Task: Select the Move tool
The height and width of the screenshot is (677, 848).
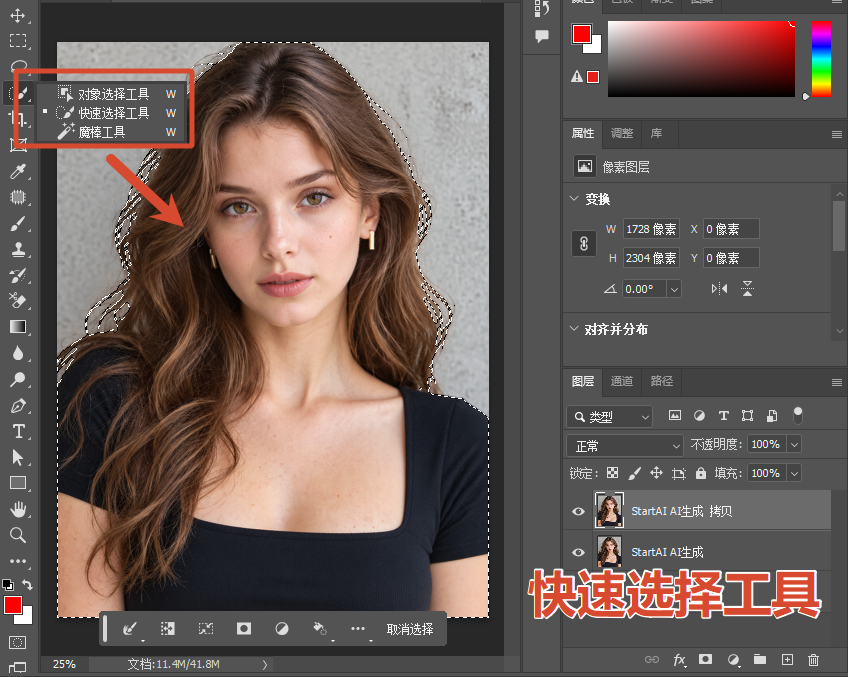Action: click(x=17, y=15)
